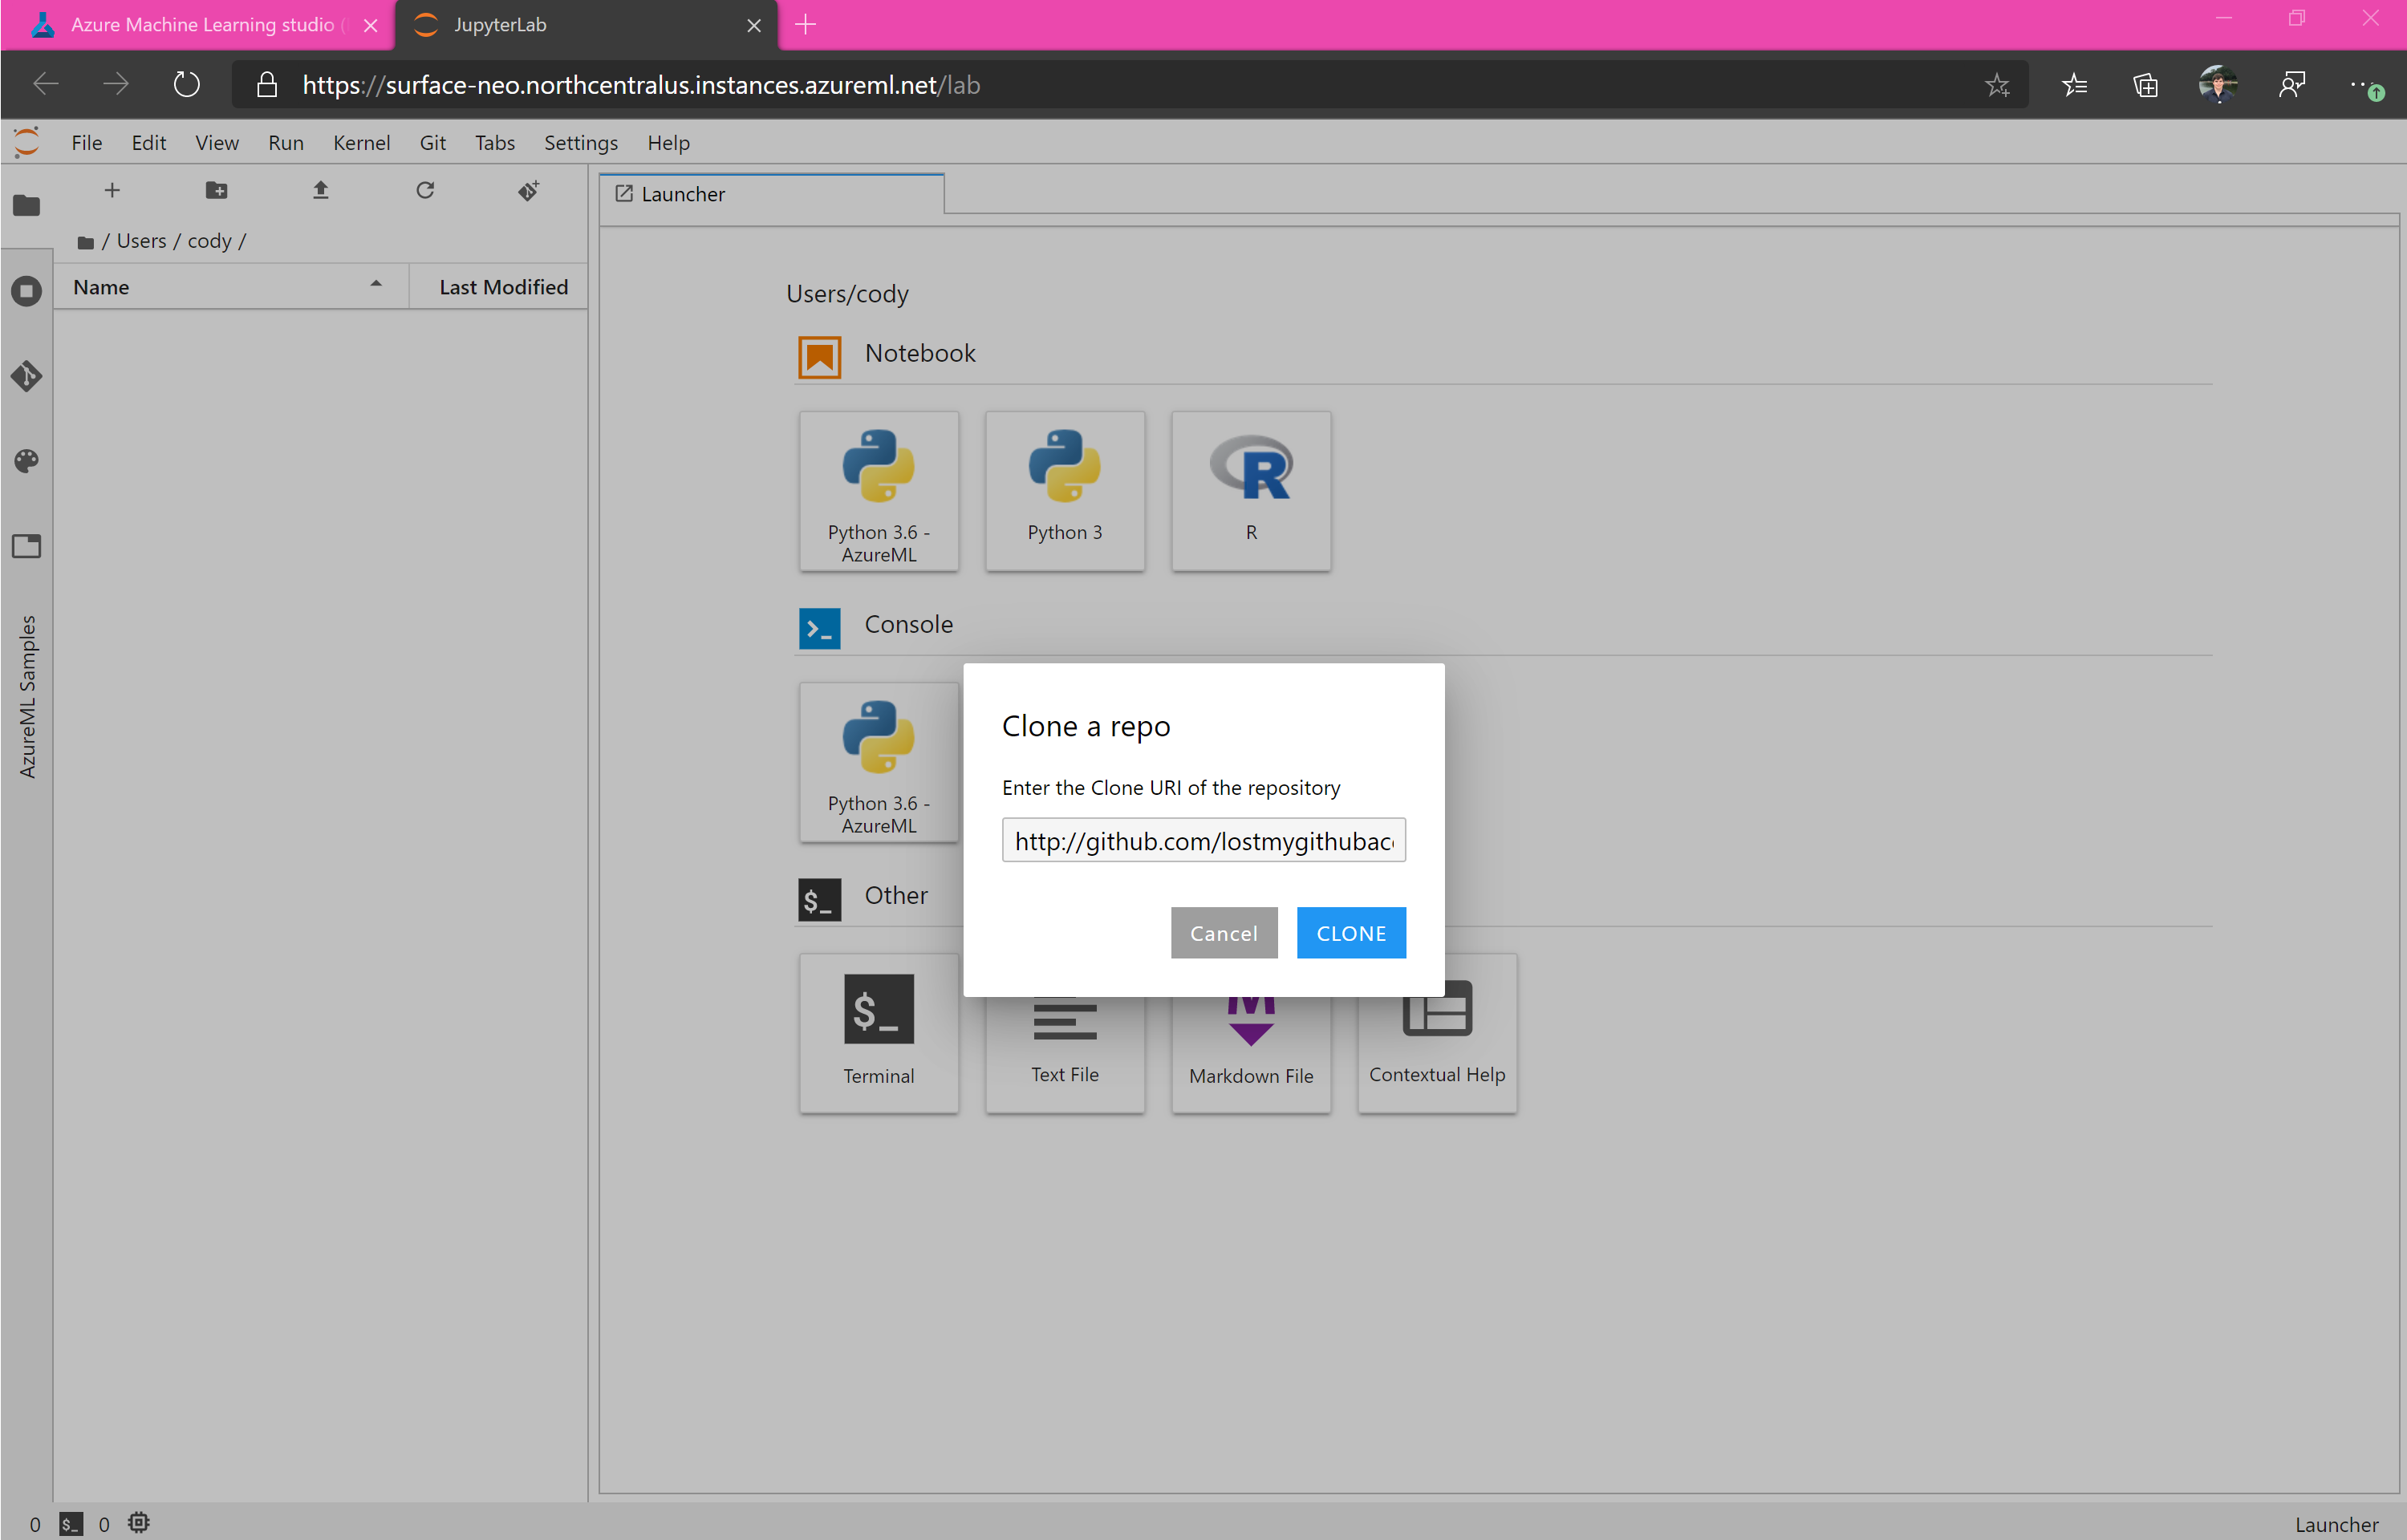The height and width of the screenshot is (1540, 2407).
Task: Click the new folder toolbar icon
Action: 216,190
